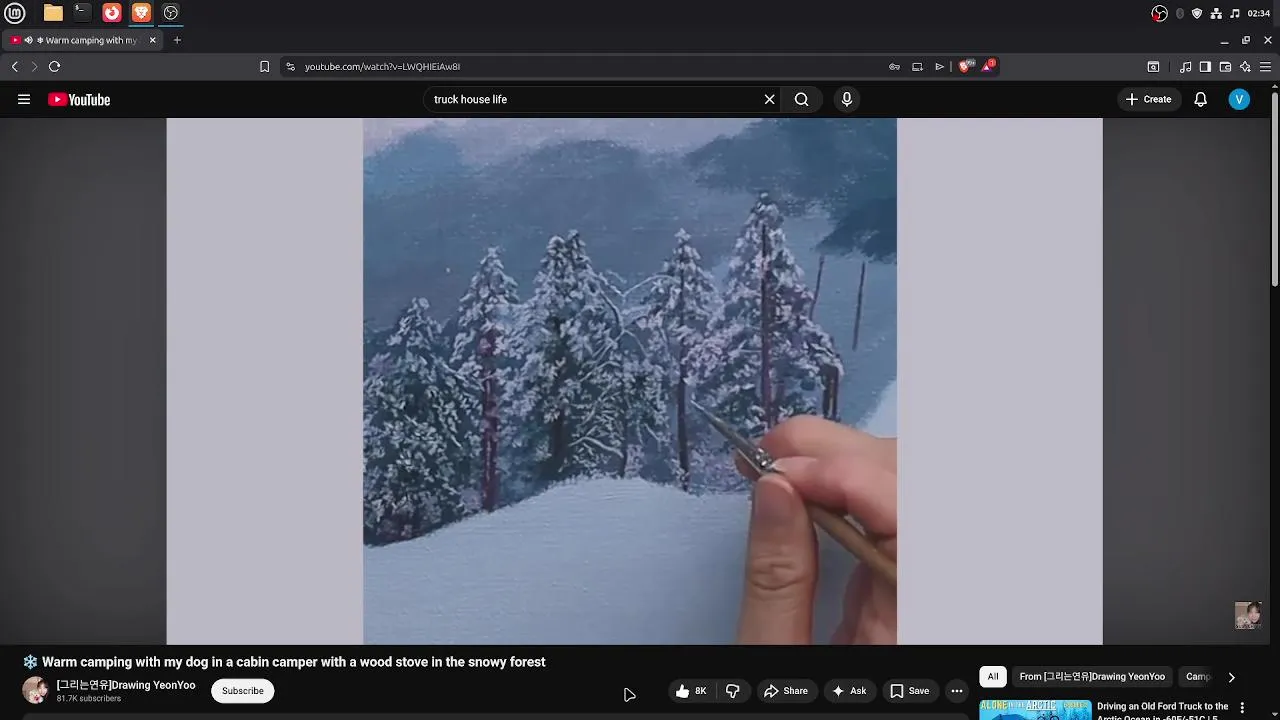1280x720 pixels.
Task: Bookmark this page in the browser
Action: [x=264, y=66]
